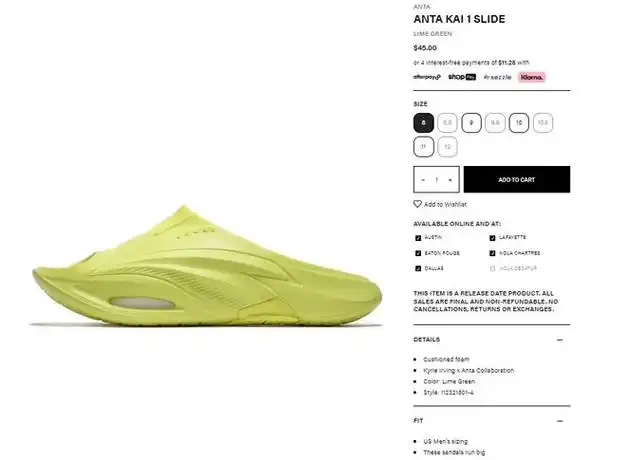Click the Sezzle payment logo

click(497, 77)
